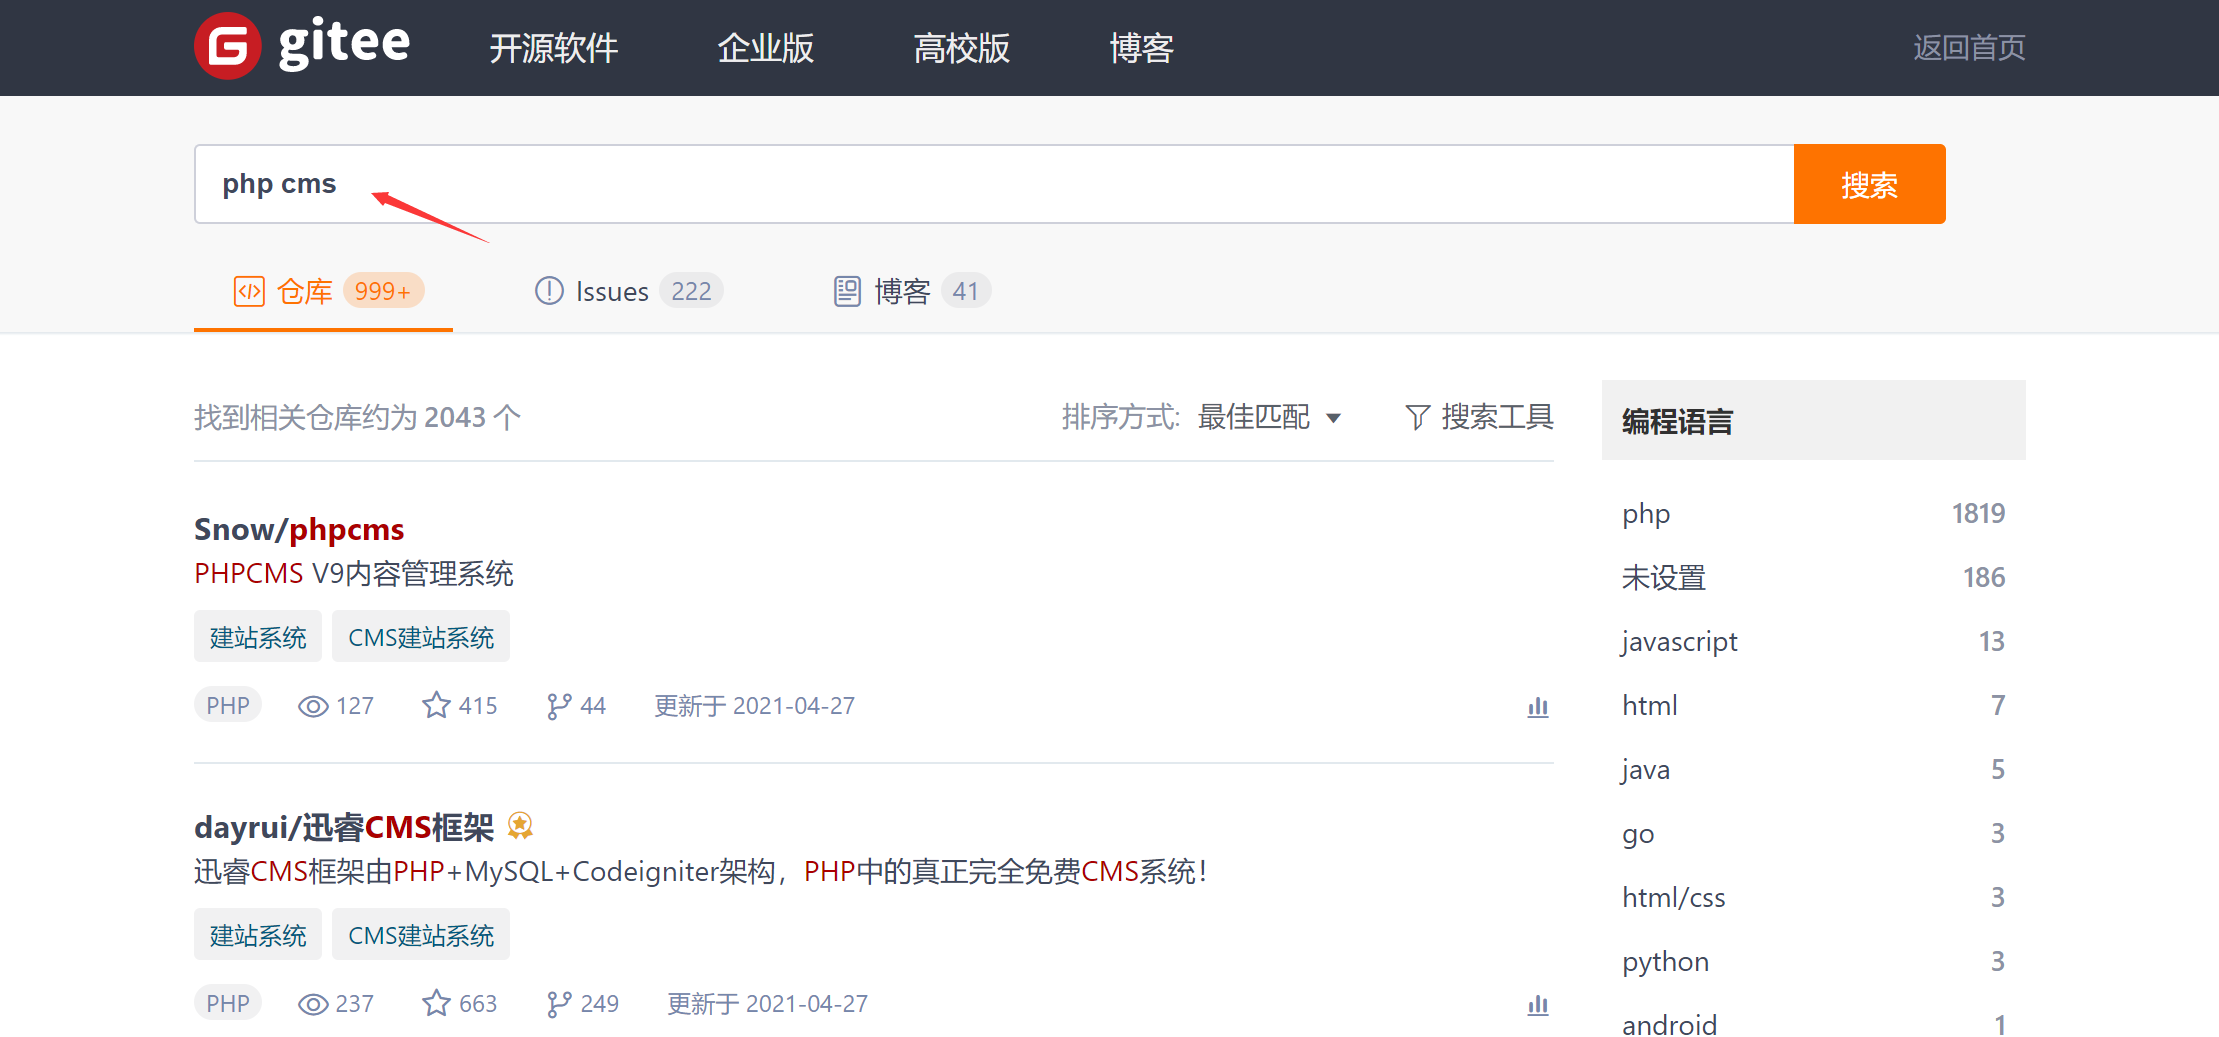This screenshot has width=2219, height=1037.
Task: Open the 最佳匹配 sort dropdown
Action: click(x=1269, y=417)
